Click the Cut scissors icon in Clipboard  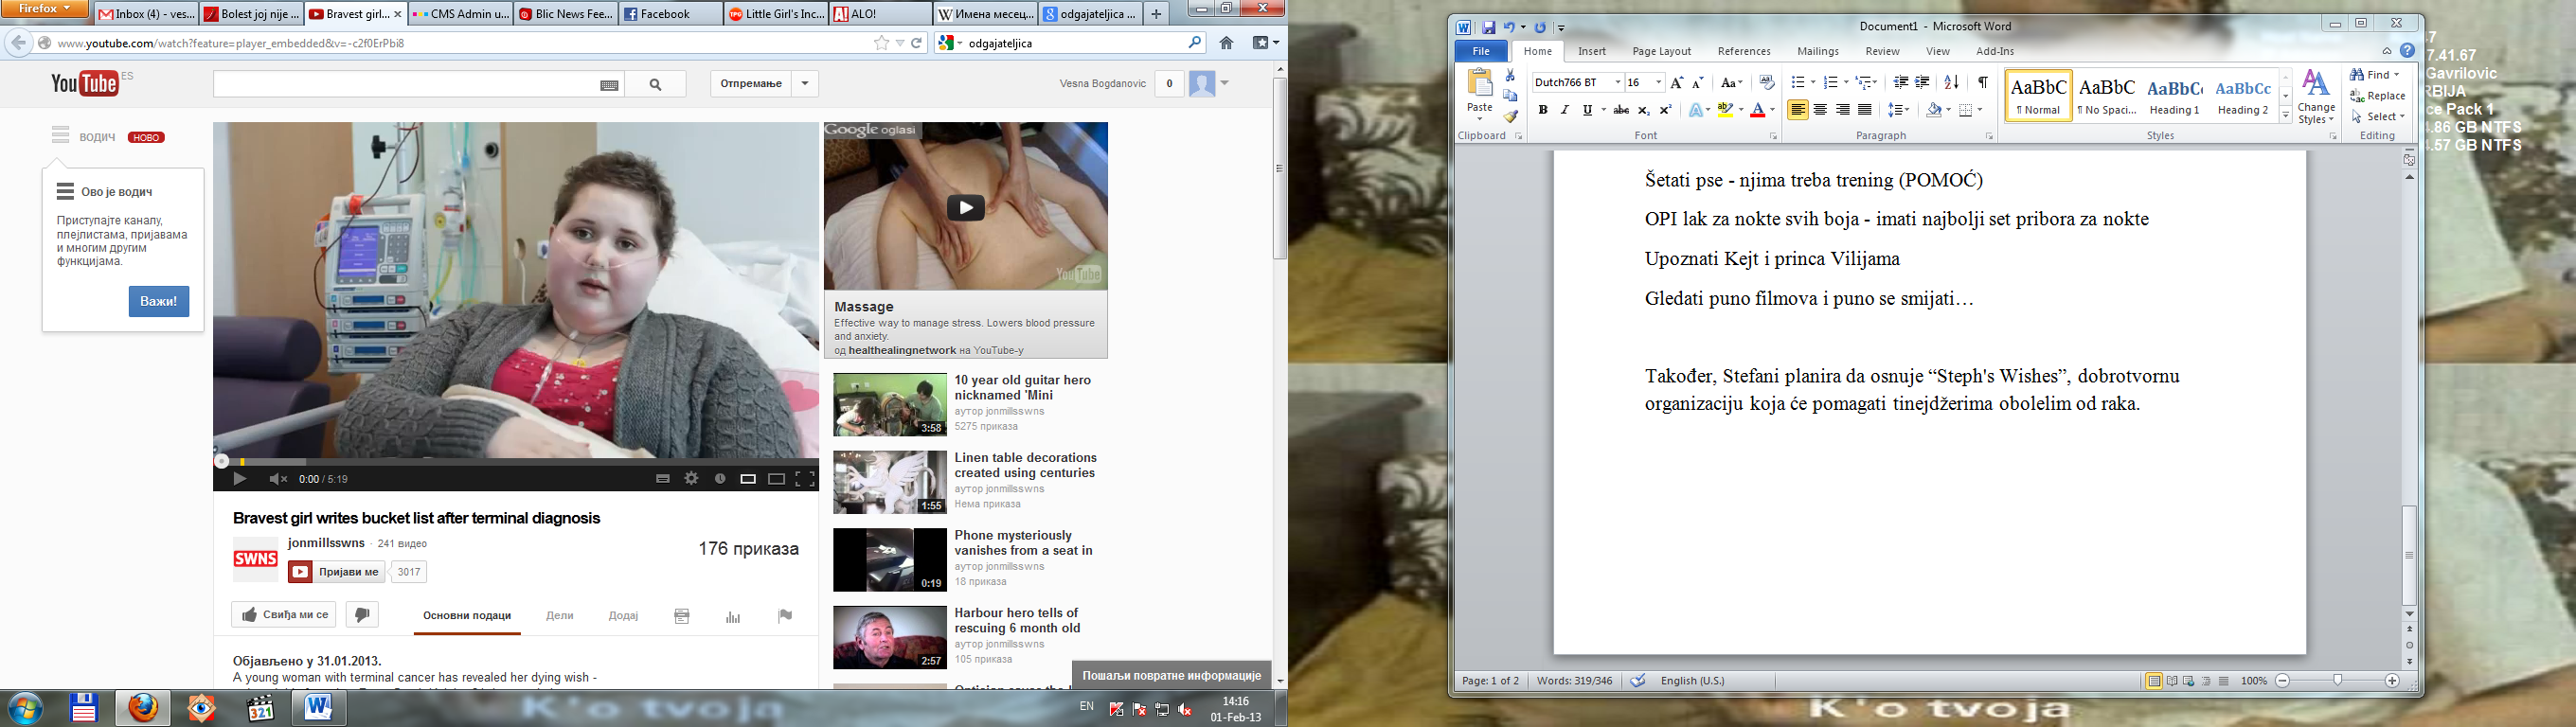pos(1510,75)
